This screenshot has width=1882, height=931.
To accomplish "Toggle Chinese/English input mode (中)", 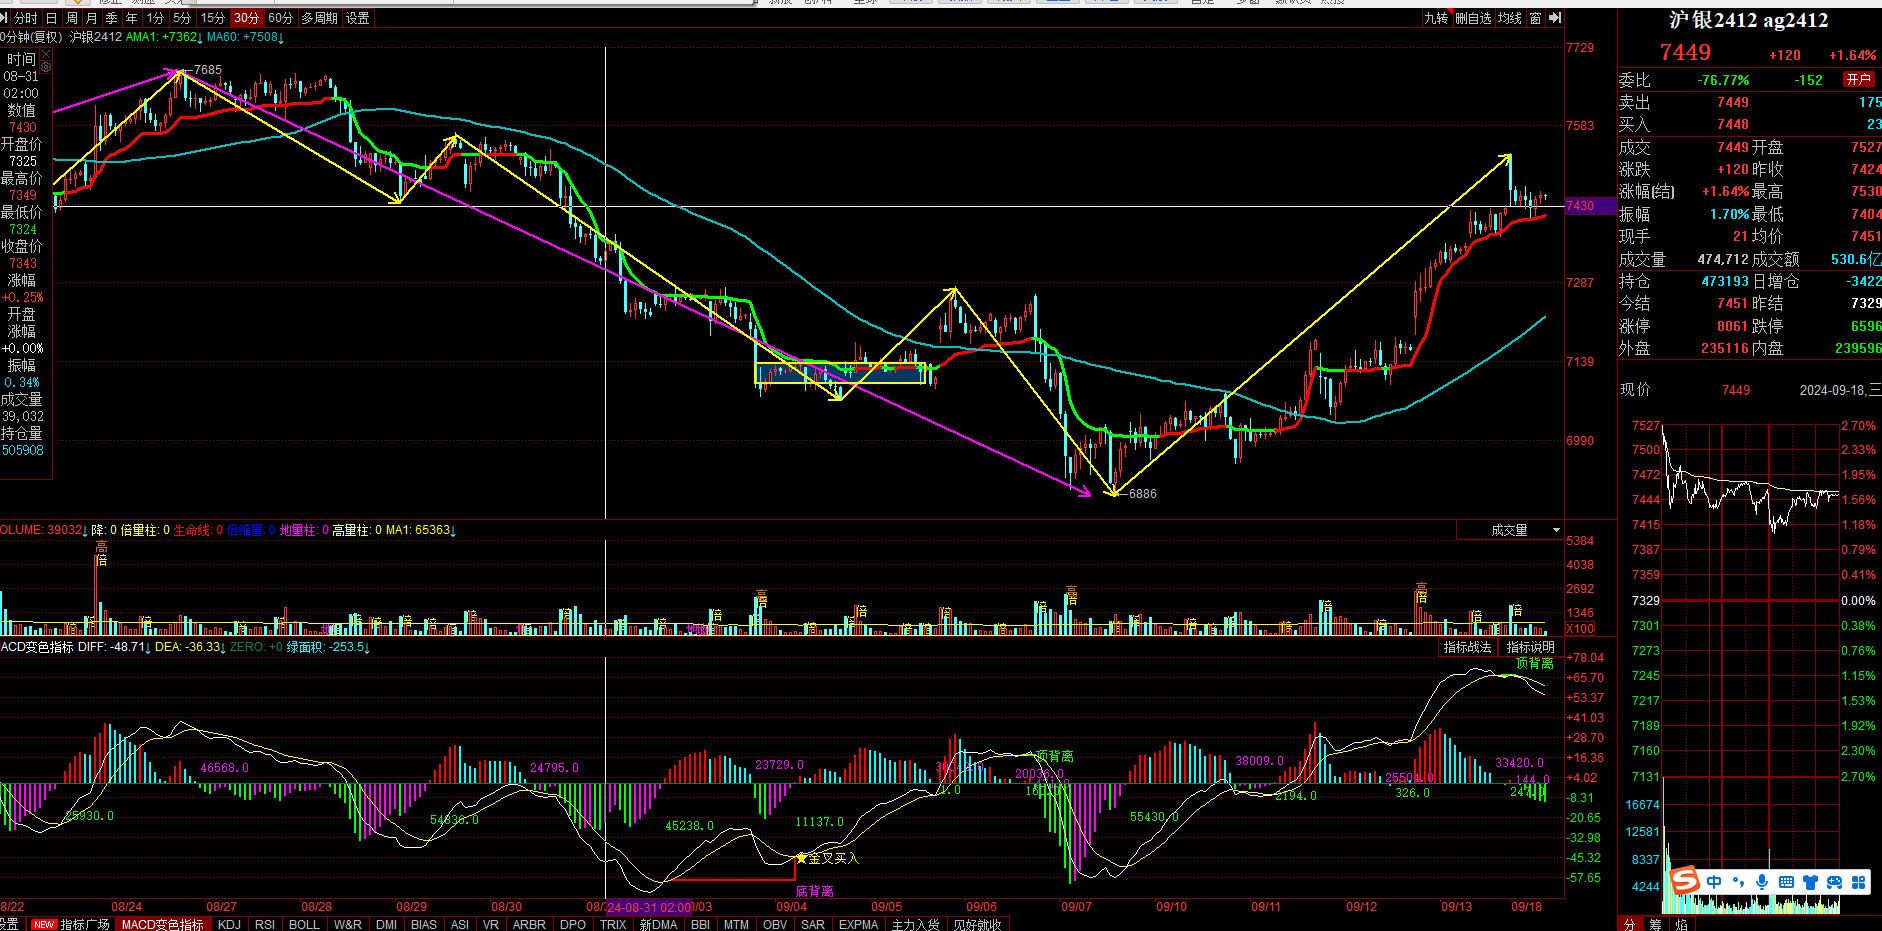I will tap(1714, 882).
